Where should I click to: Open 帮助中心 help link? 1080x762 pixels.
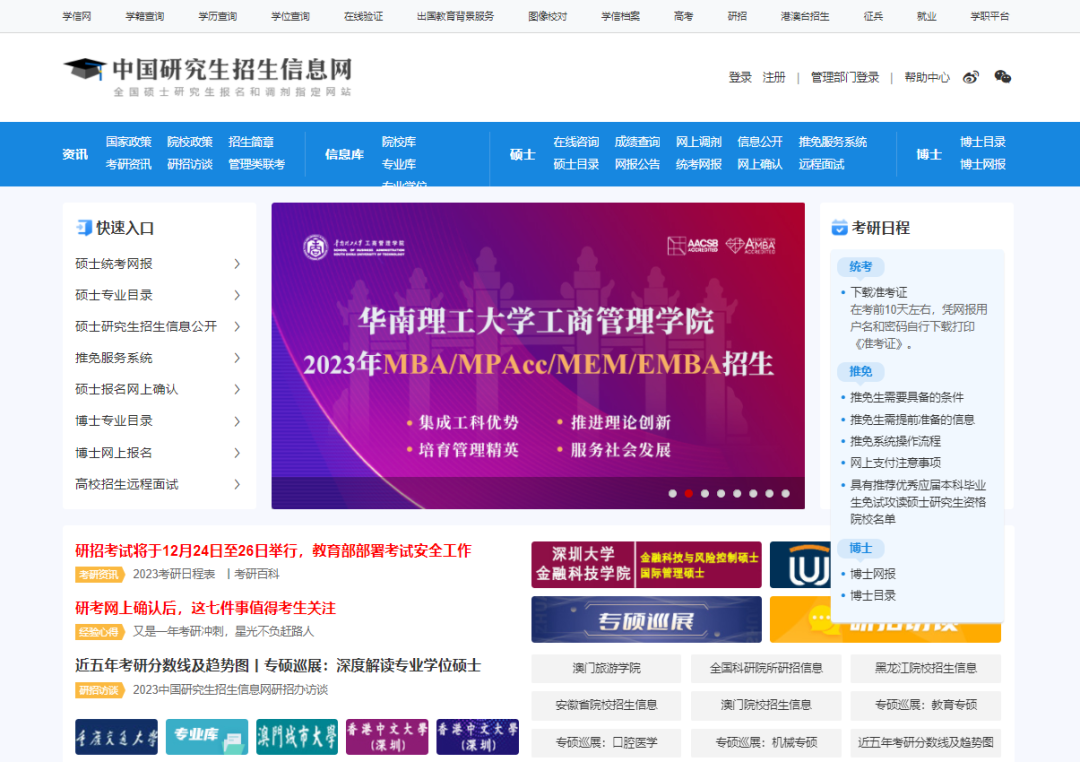point(926,77)
